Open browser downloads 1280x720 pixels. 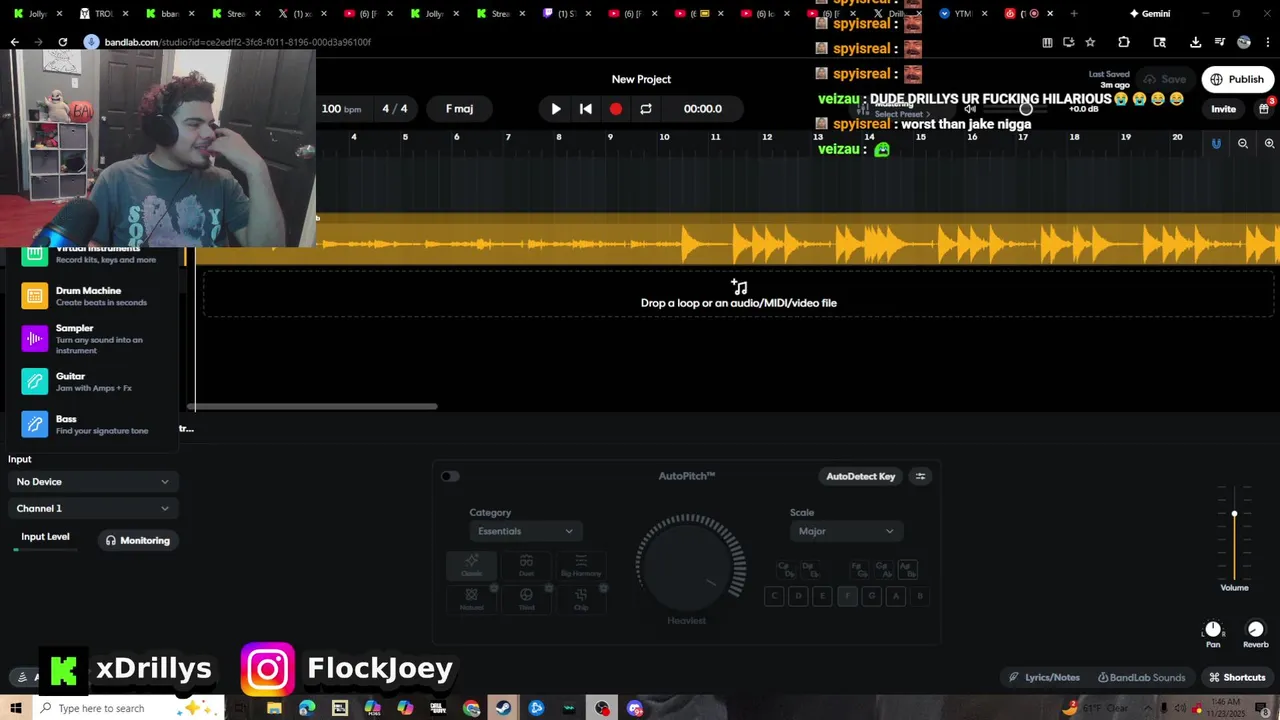tap(1195, 42)
